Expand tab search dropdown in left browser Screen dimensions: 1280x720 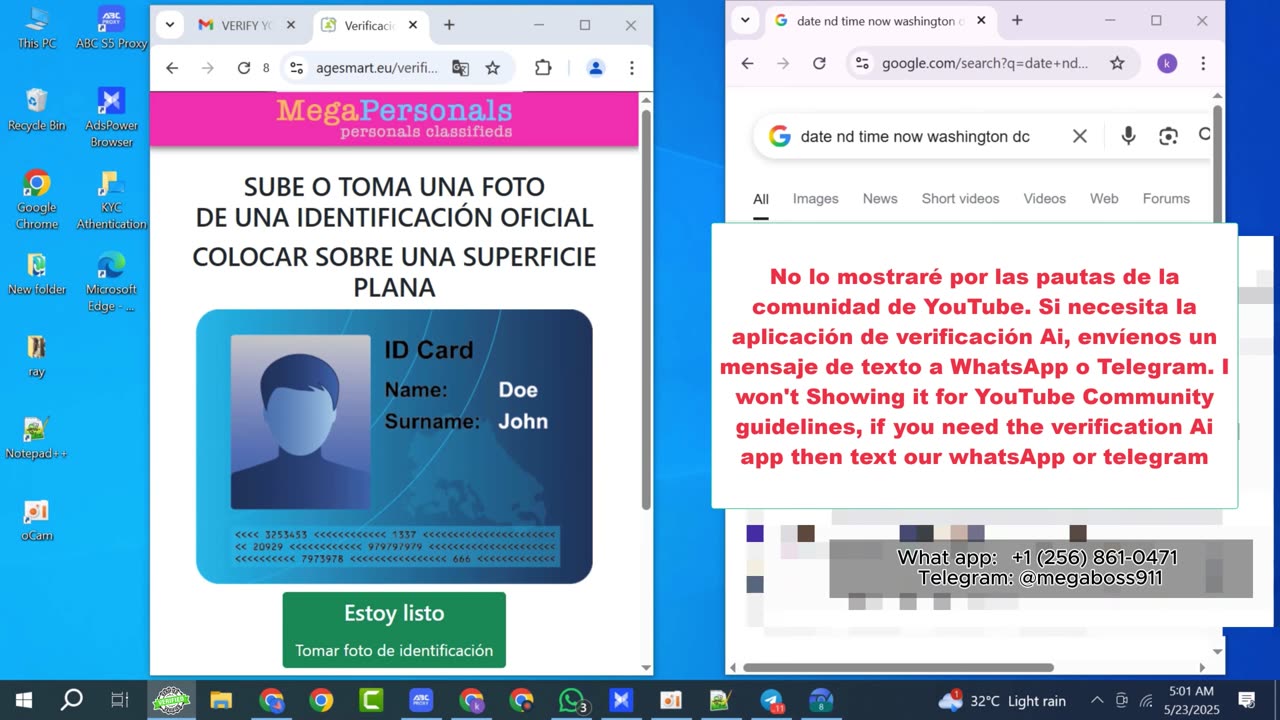(x=169, y=25)
